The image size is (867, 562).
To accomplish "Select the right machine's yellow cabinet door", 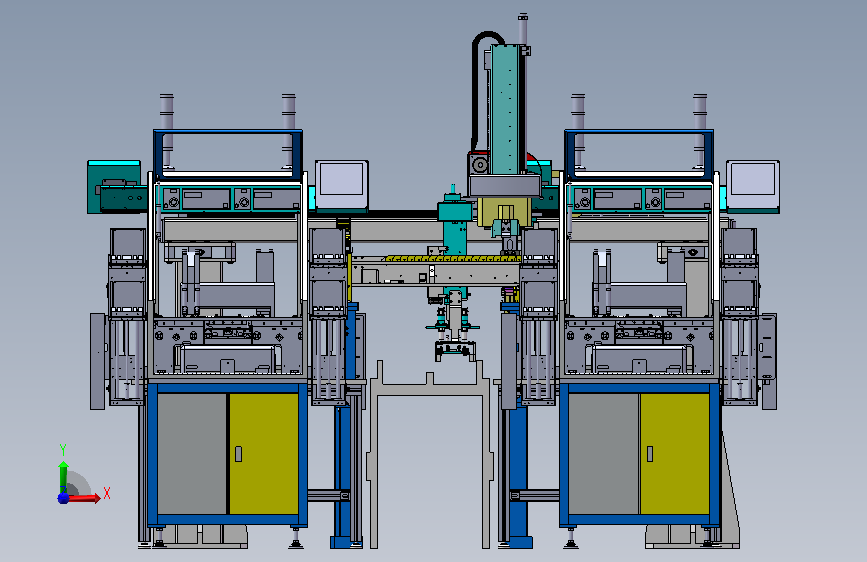I will click(675, 454).
